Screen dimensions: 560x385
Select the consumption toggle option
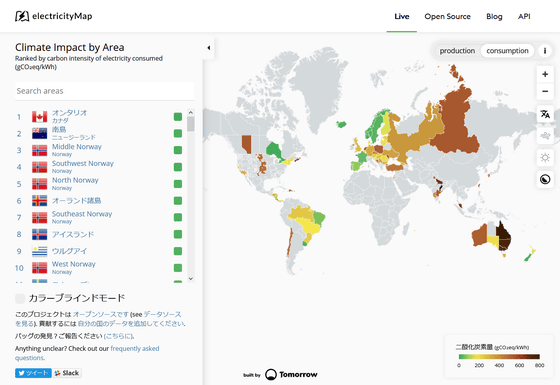(x=507, y=51)
